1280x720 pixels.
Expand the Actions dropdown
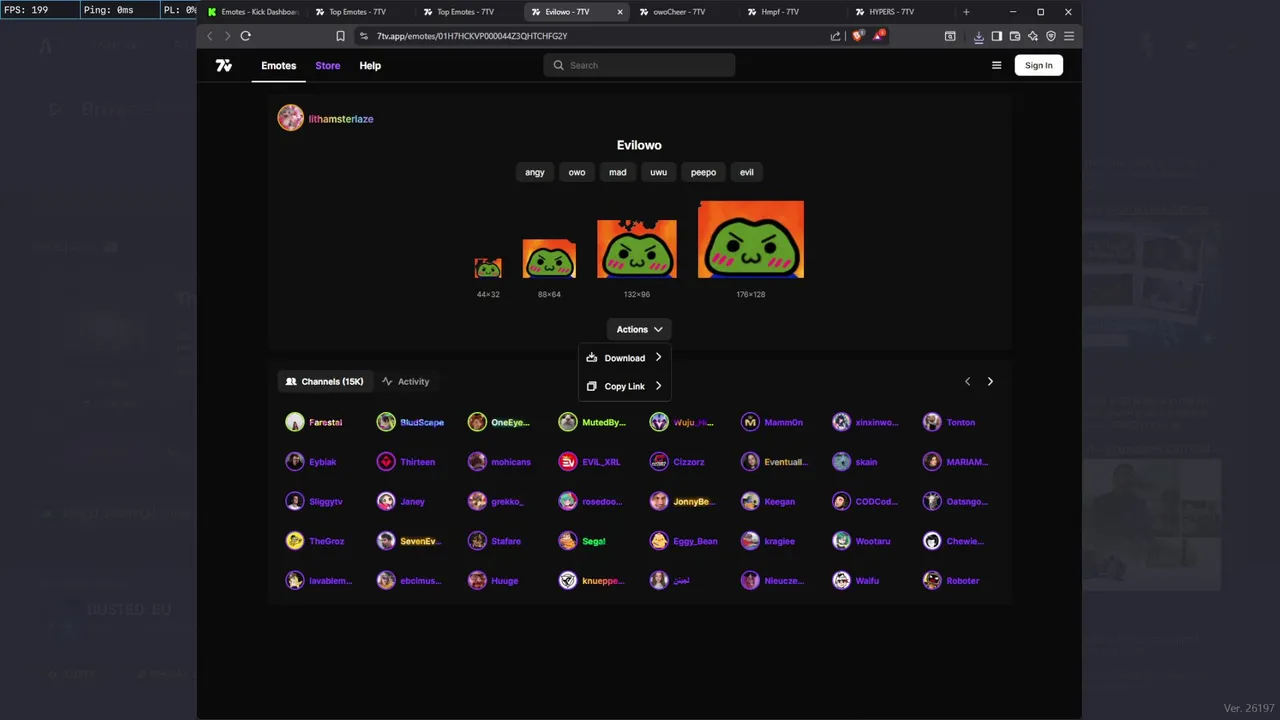coord(639,329)
